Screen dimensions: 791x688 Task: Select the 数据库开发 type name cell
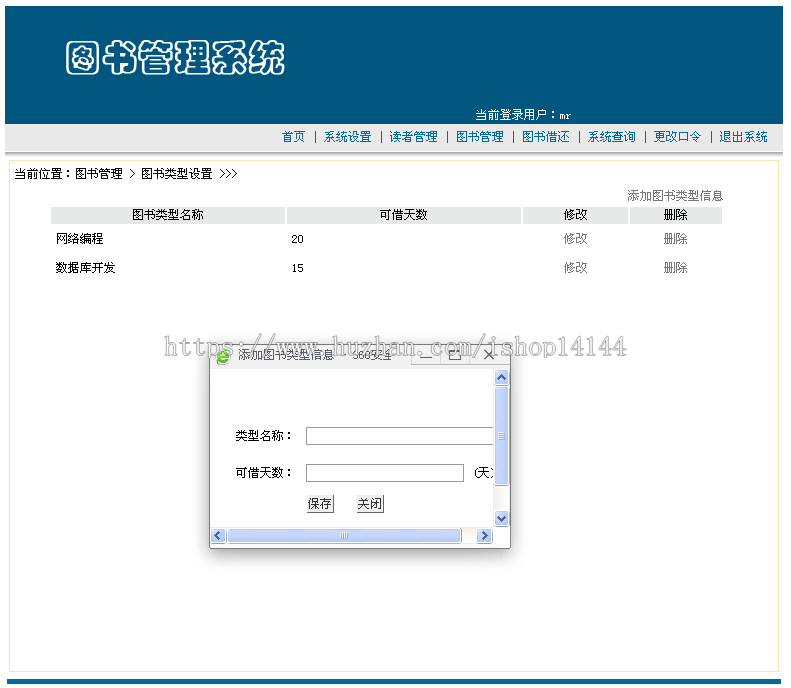coord(85,267)
